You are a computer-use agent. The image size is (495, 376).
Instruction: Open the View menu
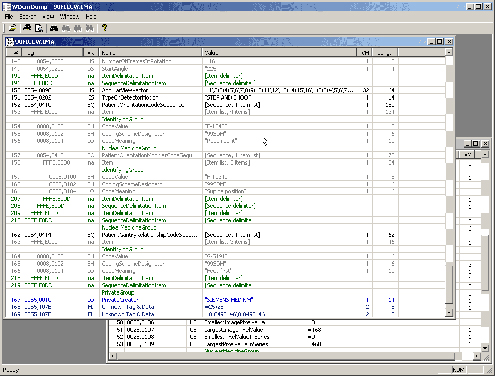click(48, 17)
